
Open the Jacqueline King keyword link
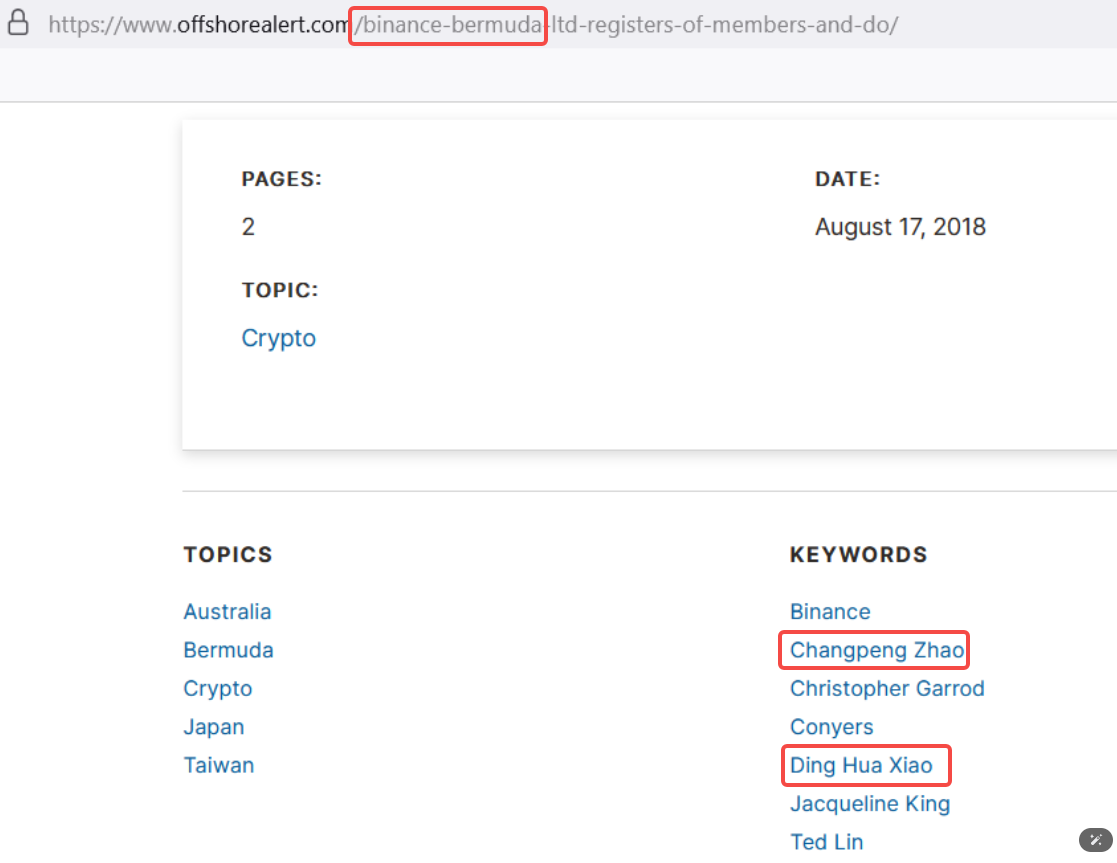pyautogui.click(x=870, y=804)
